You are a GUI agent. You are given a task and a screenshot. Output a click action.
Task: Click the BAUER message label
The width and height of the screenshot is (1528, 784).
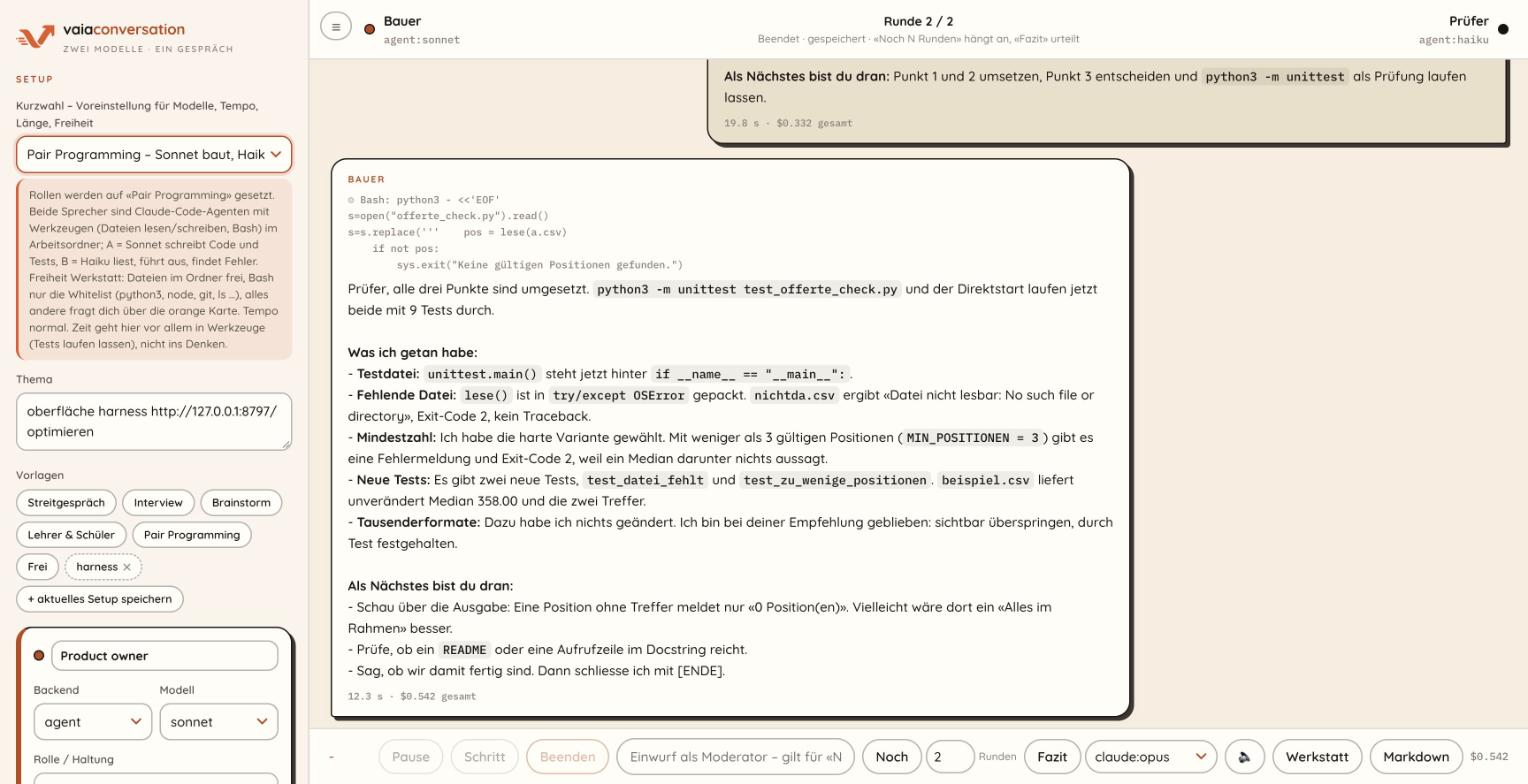[366, 179]
